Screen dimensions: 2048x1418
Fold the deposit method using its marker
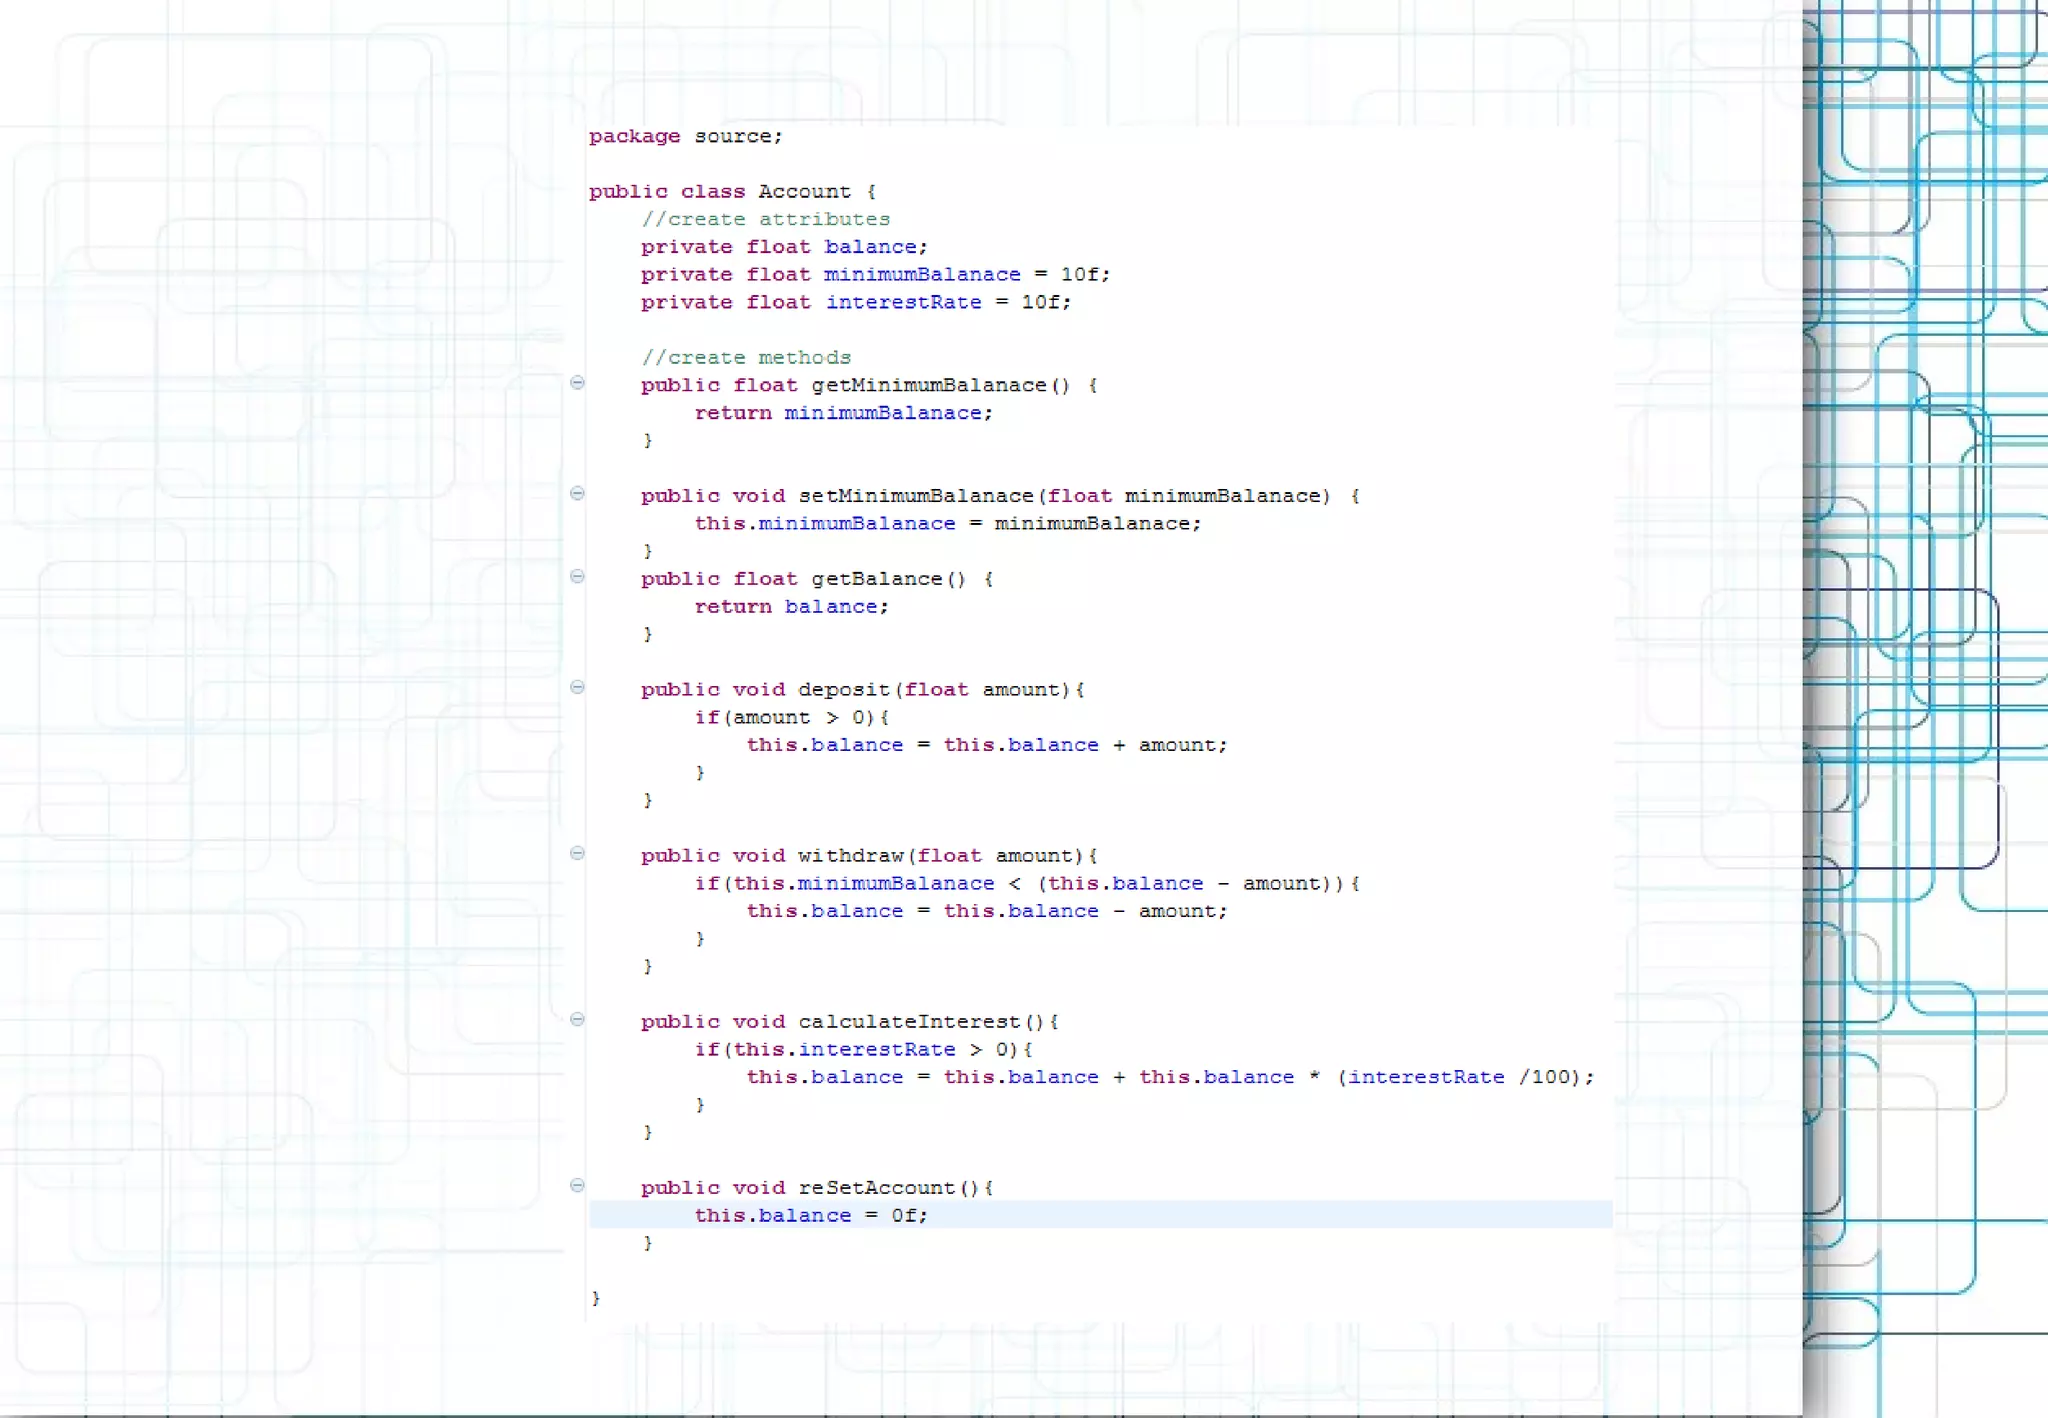click(577, 687)
